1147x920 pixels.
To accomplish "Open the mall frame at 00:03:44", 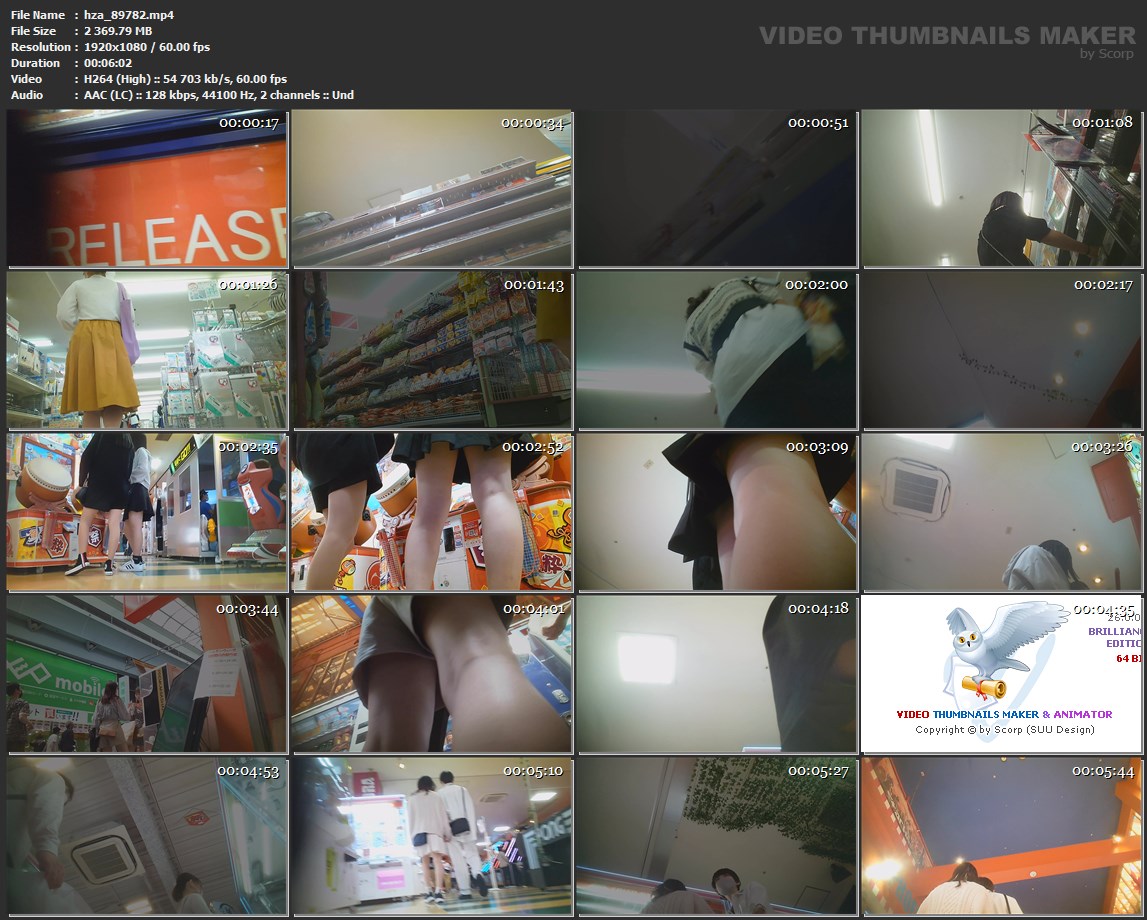I will point(147,674).
